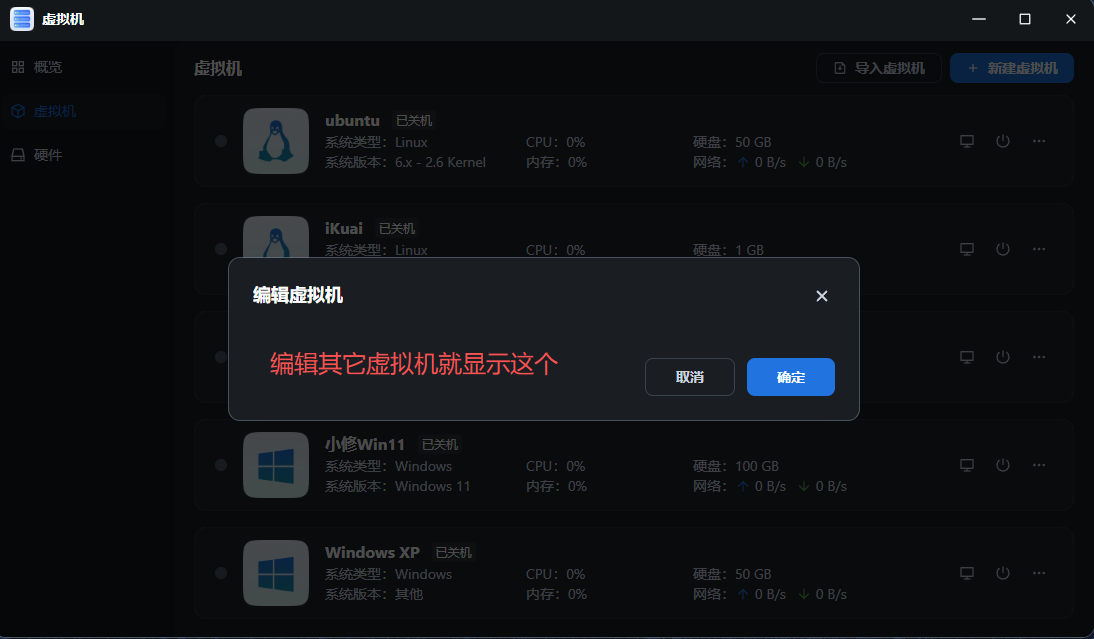Screen dimensions: 1094x639
Task: Select the 小修Win11 row radio dot
Action: (x=221, y=465)
